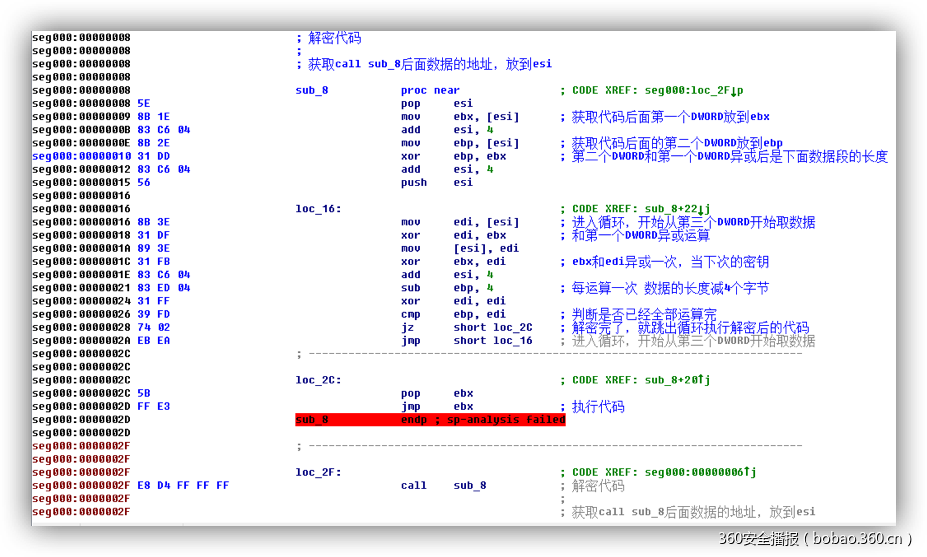The image size is (927, 557).
Task: Click the loc_16: label
Action: pos(318,209)
